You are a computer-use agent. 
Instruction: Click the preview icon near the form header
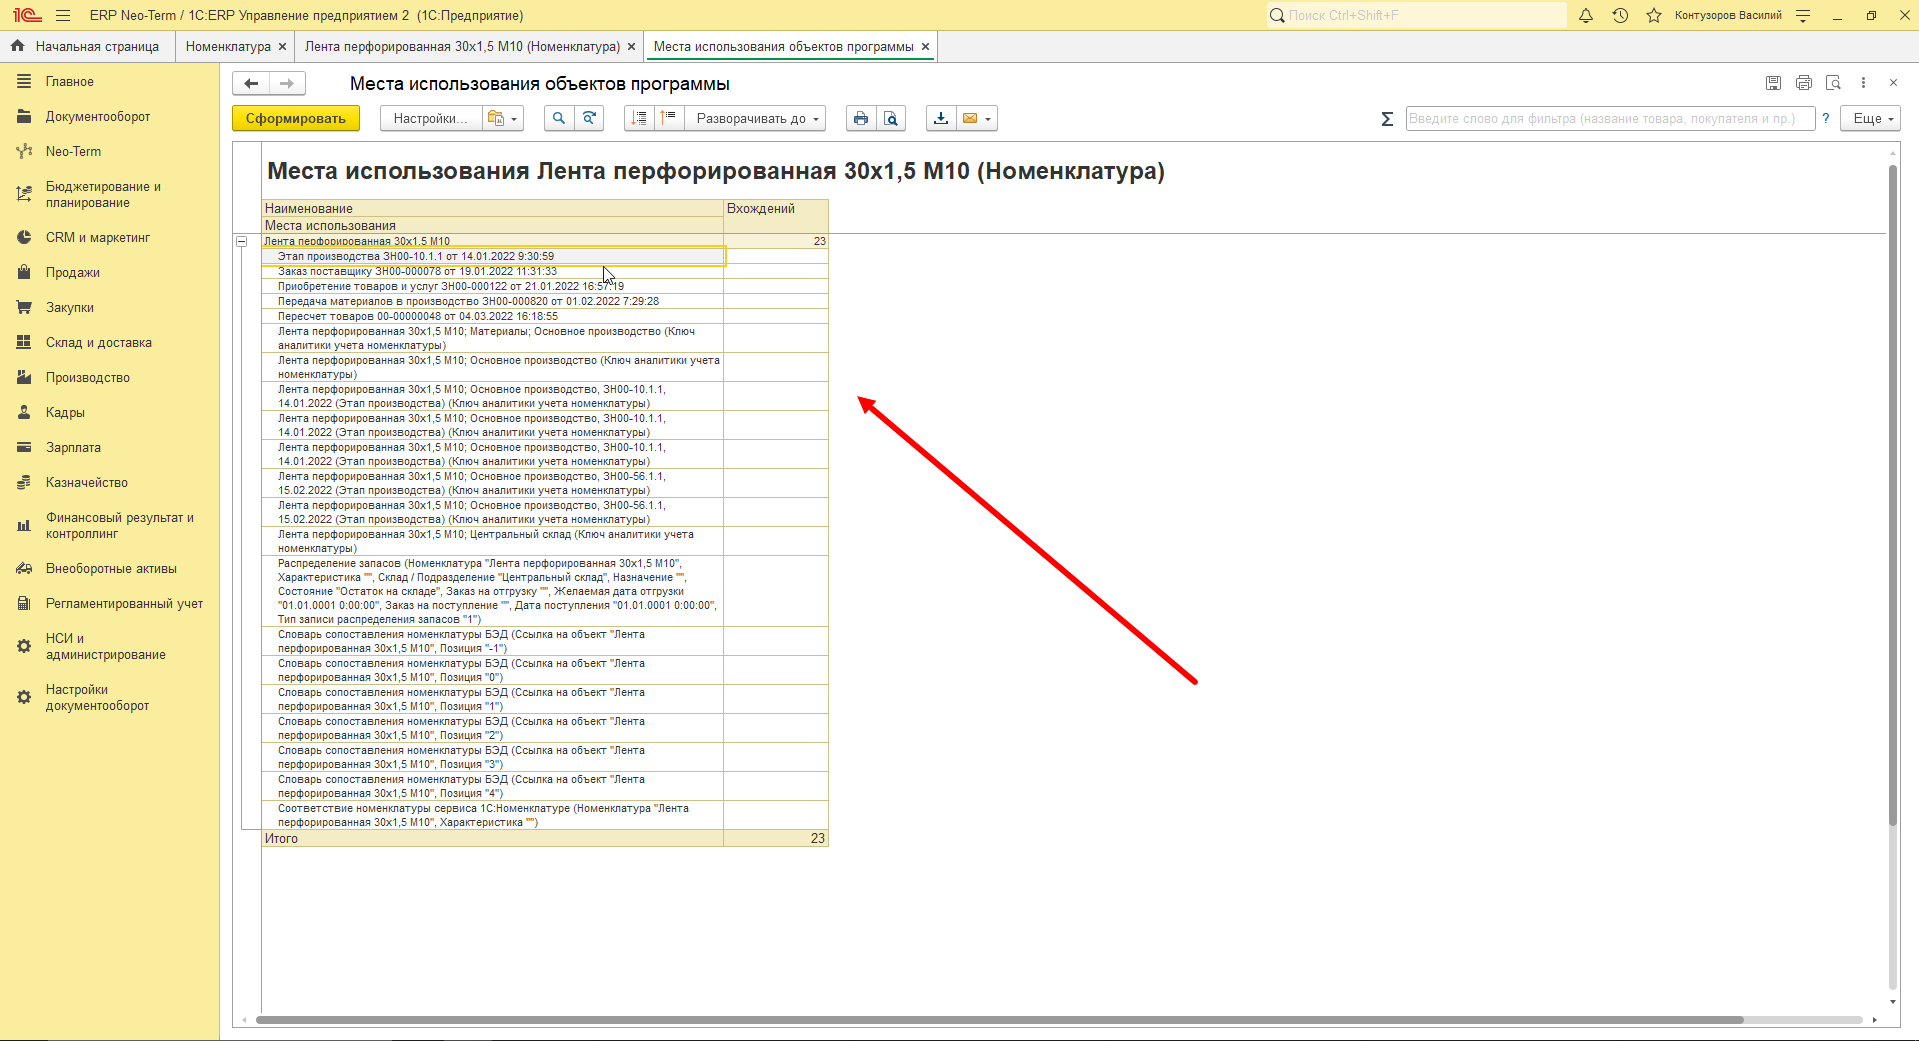click(x=1833, y=83)
